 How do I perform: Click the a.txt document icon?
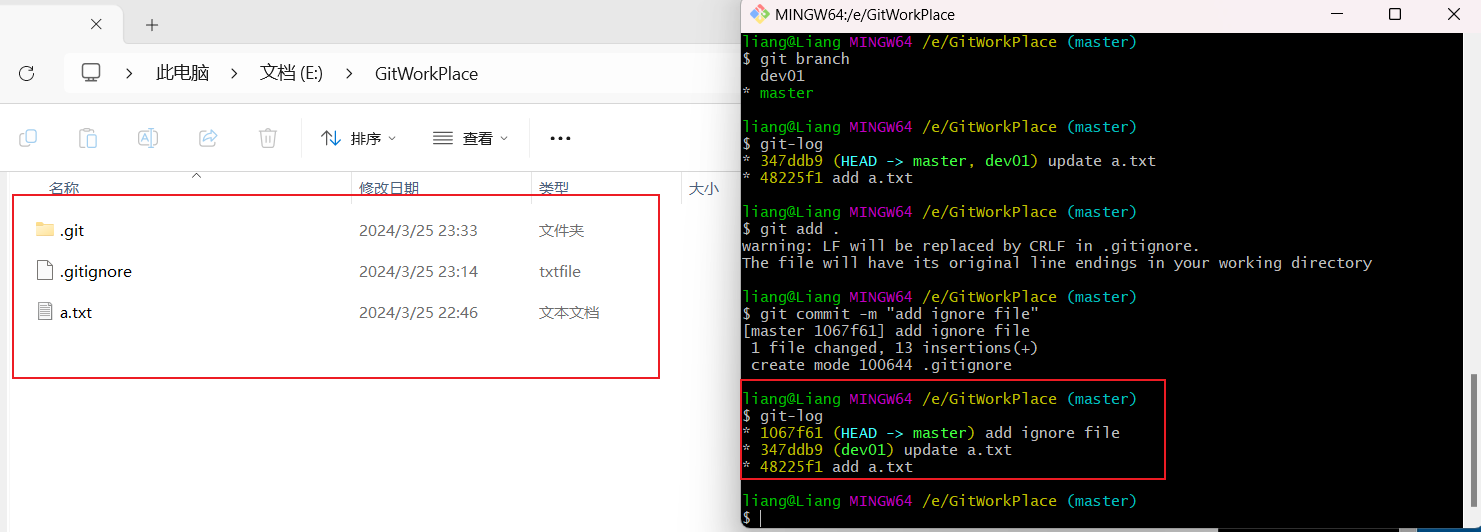click(x=44, y=312)
